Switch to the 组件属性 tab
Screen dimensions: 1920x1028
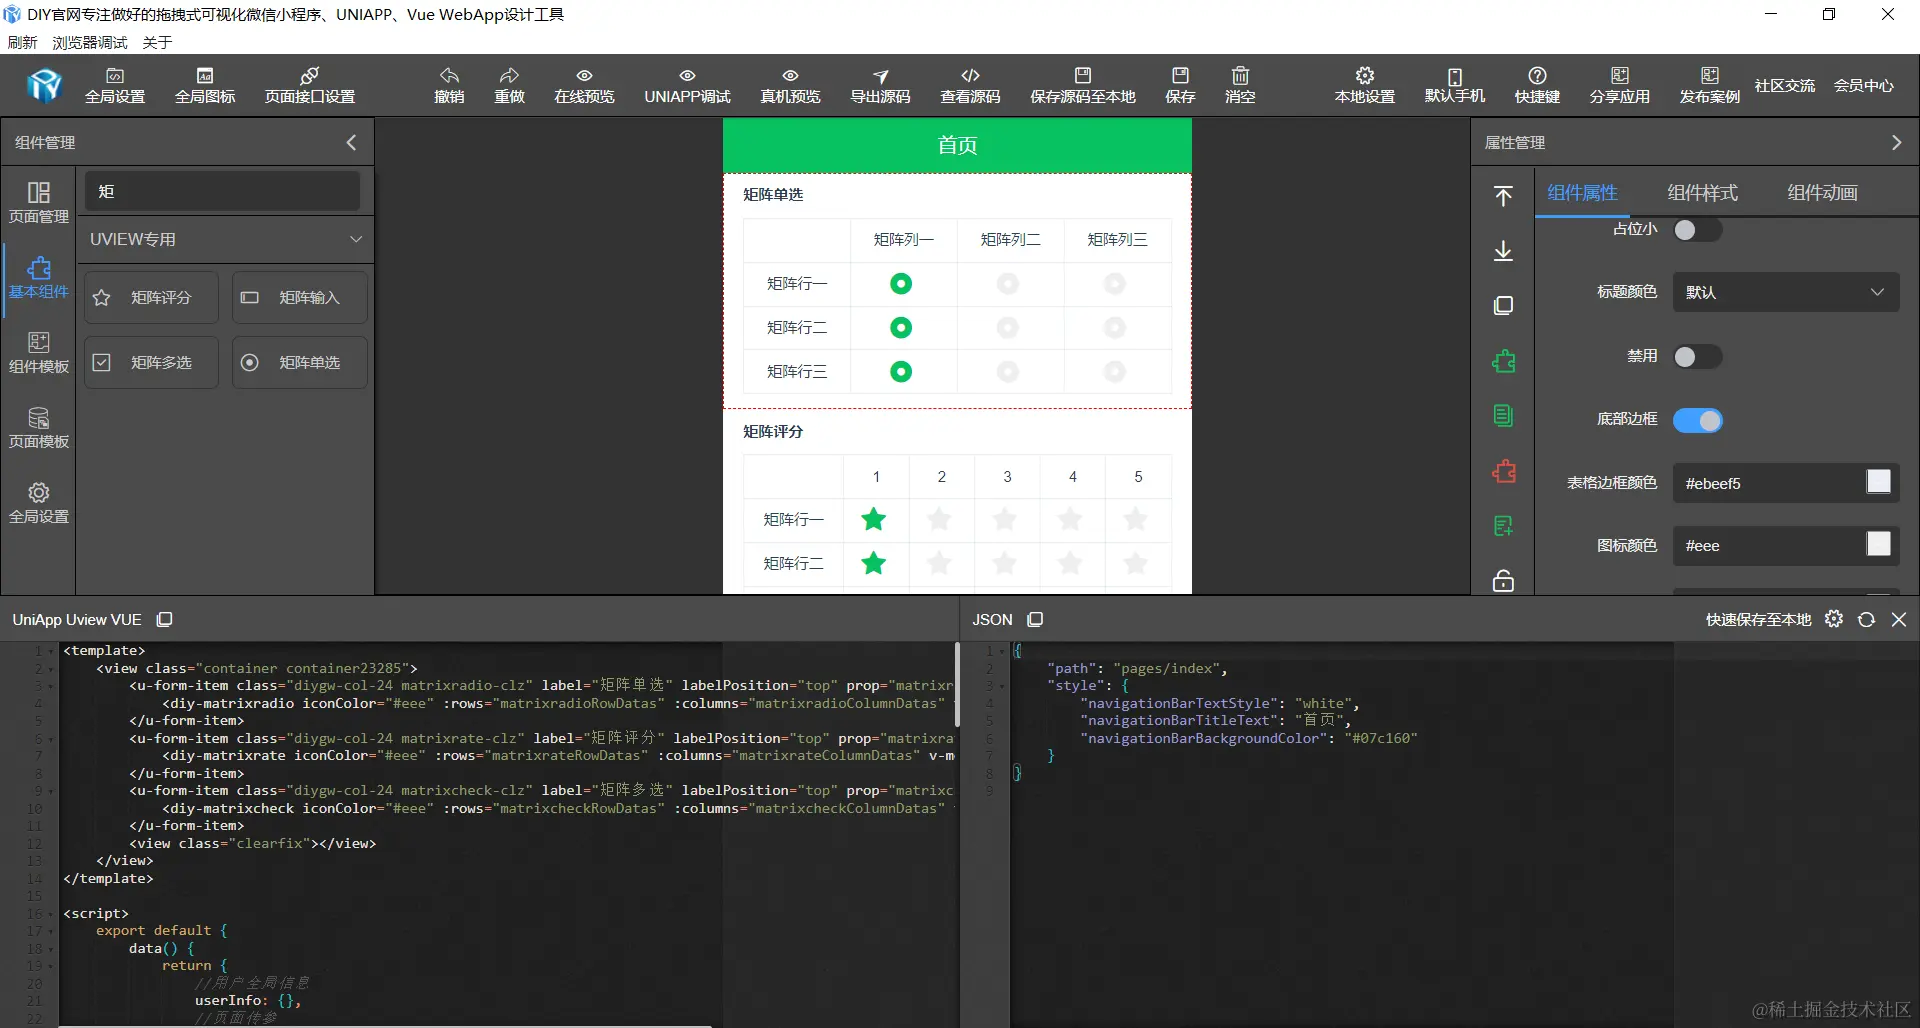[x=1582, y=193]
